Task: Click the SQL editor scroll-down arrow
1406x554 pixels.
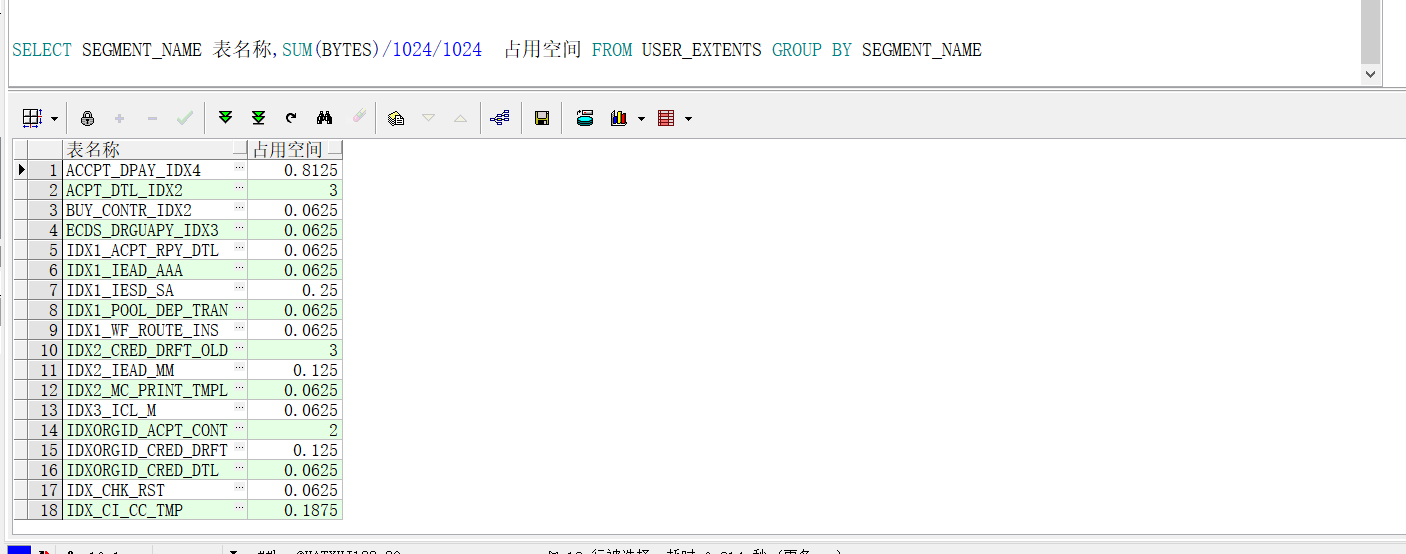Action: point(1371,74)
